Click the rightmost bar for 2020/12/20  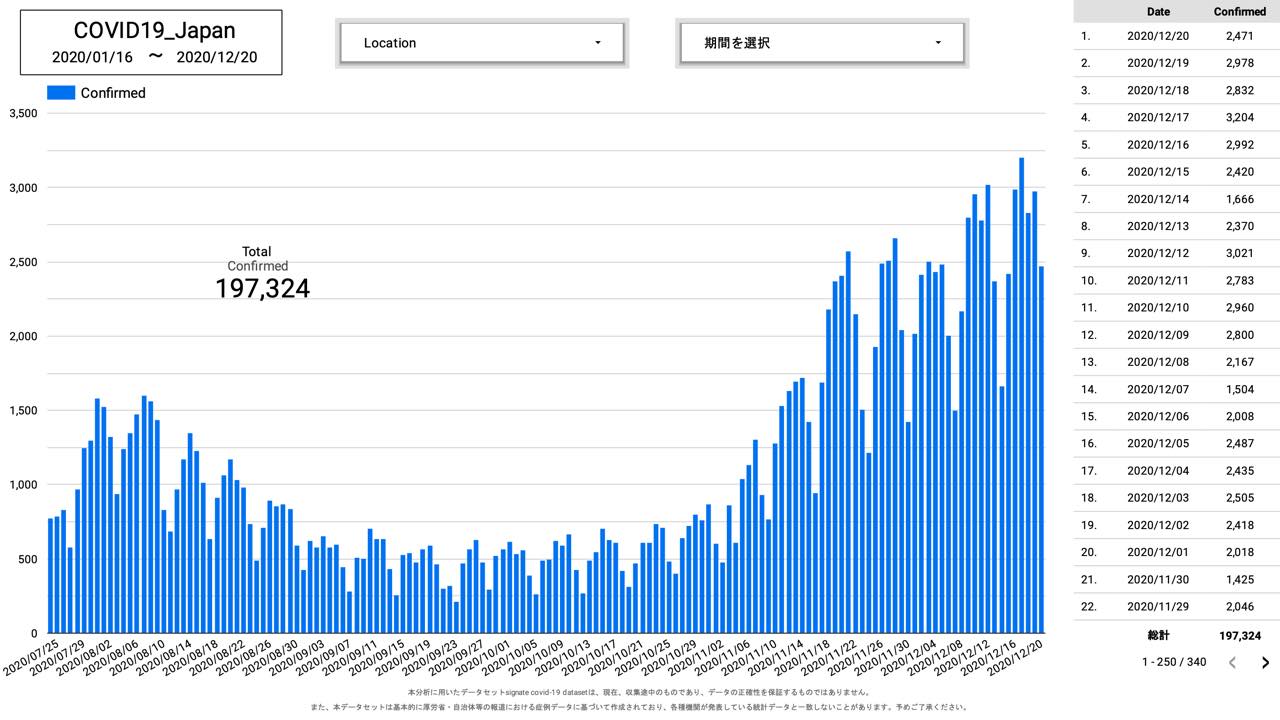1041,450
